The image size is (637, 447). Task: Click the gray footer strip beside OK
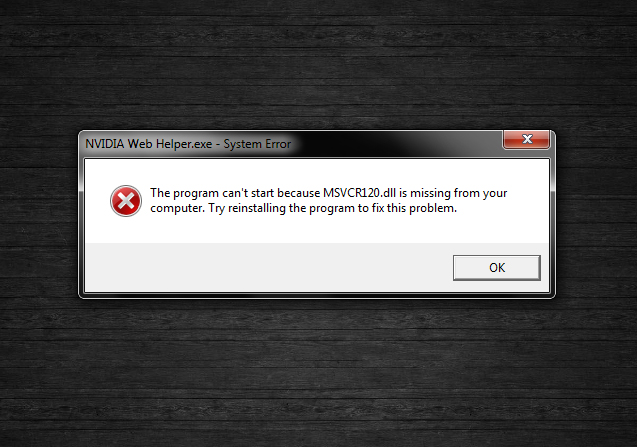[x=268, y=267]
